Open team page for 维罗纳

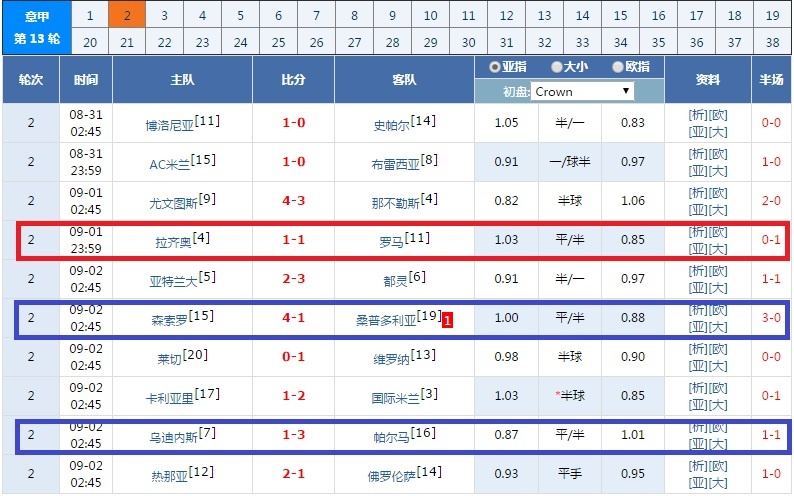click(391, 359)
